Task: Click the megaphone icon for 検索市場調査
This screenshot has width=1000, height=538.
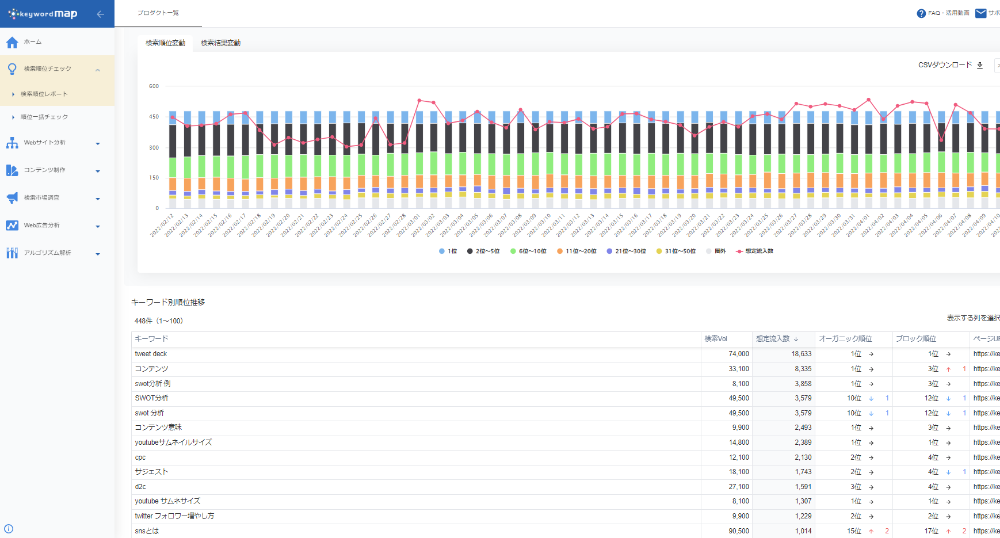Action: tap(12, 198)
